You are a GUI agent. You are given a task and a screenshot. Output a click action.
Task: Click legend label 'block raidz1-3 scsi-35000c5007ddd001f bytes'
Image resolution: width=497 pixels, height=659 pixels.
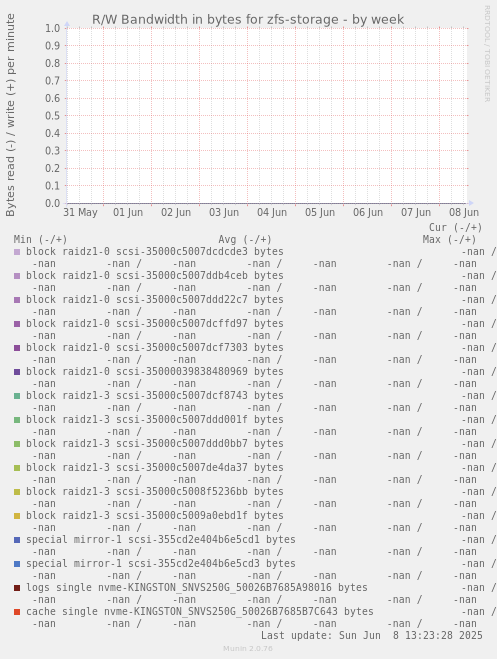click(x=155, y=419)
